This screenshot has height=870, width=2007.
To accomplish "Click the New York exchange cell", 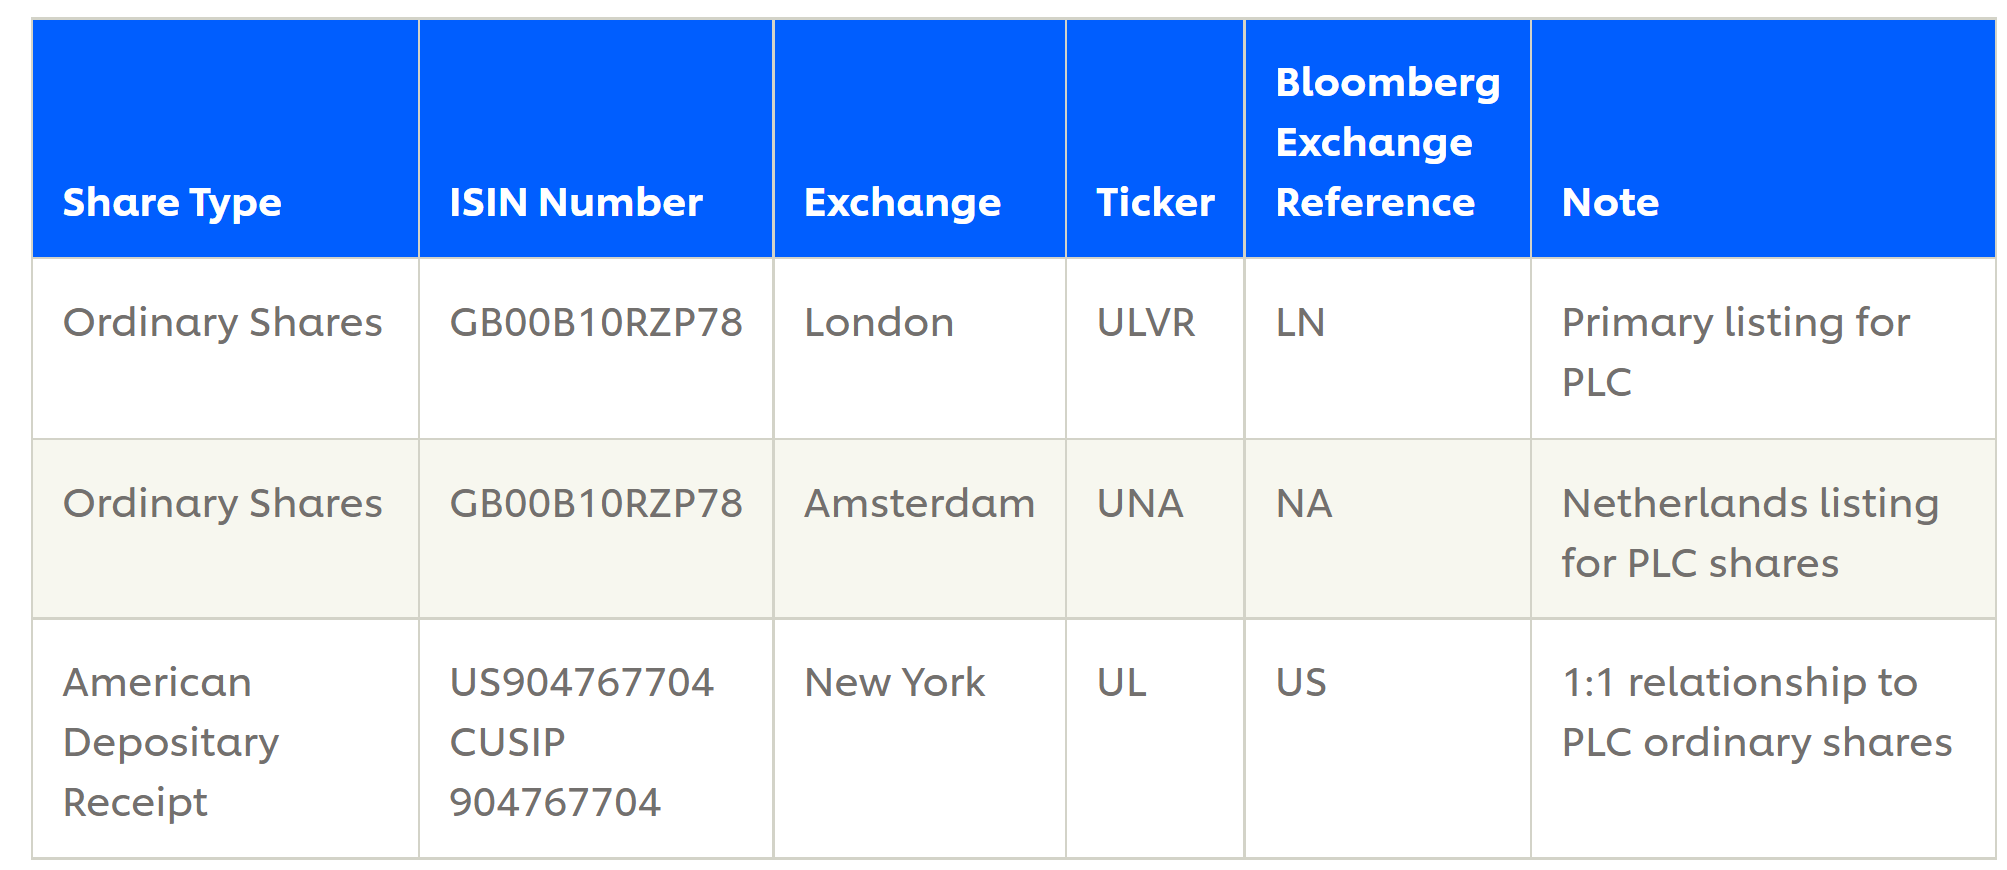I will [894, 683].
